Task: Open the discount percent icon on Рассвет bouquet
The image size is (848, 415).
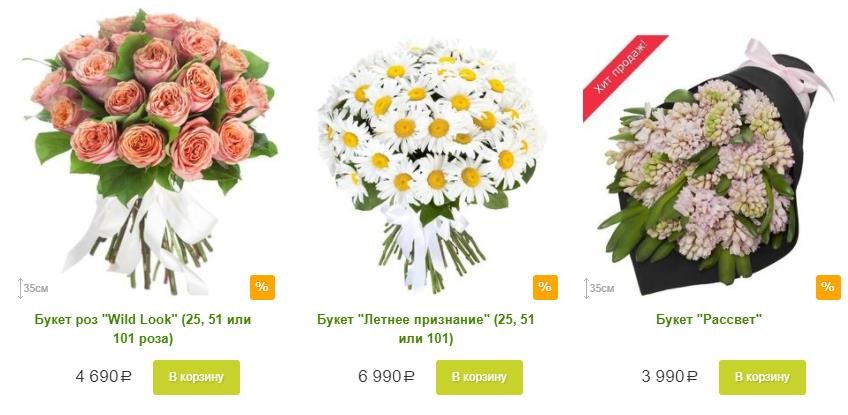Action: click(x=828, y=287)
